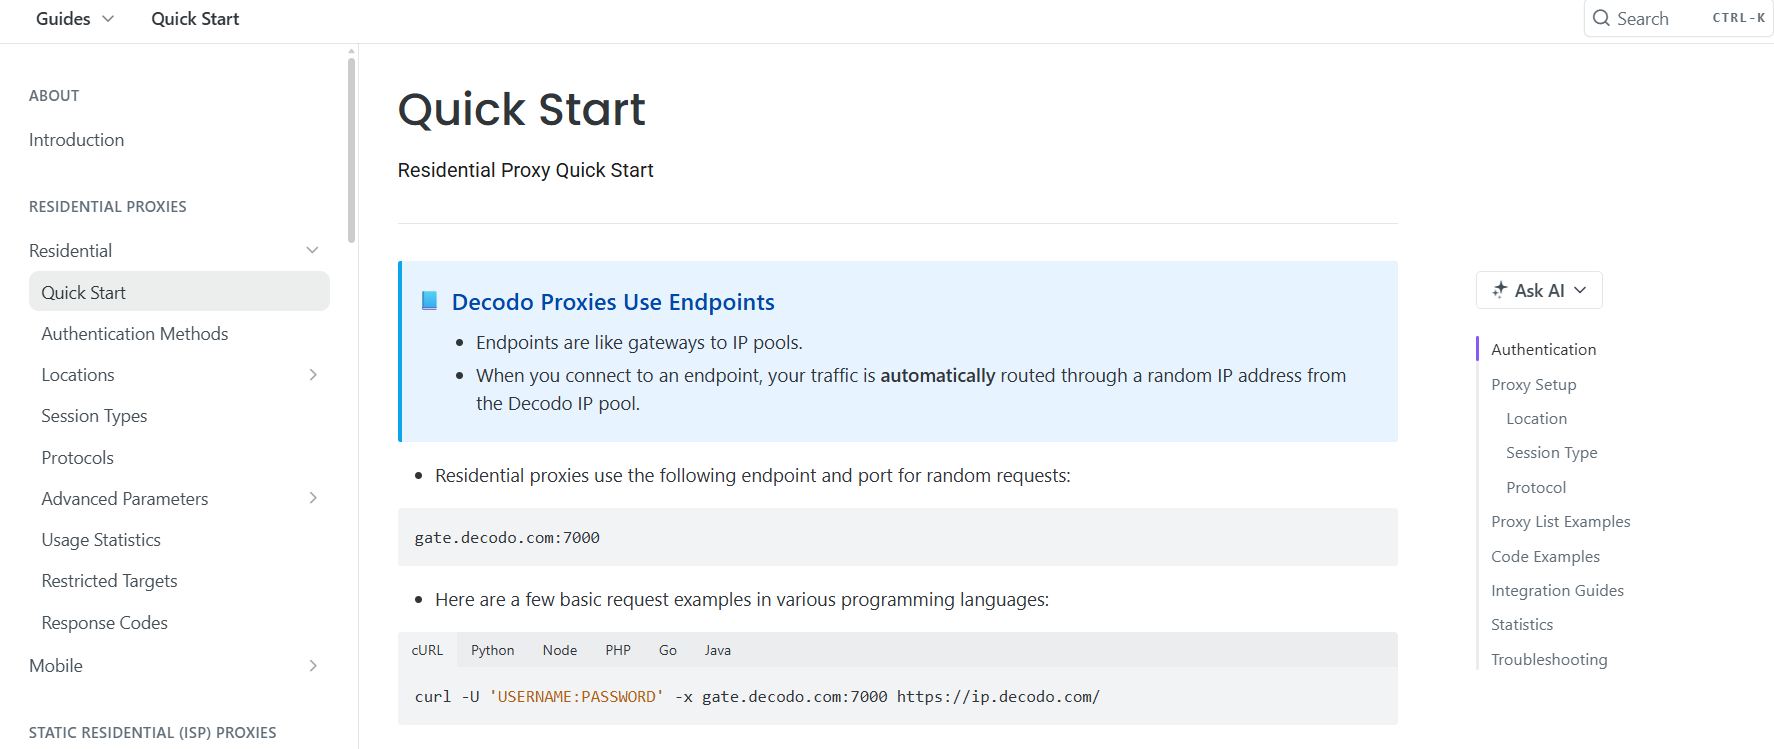Click the sidebar vertical scrollbar

point(351,150)
